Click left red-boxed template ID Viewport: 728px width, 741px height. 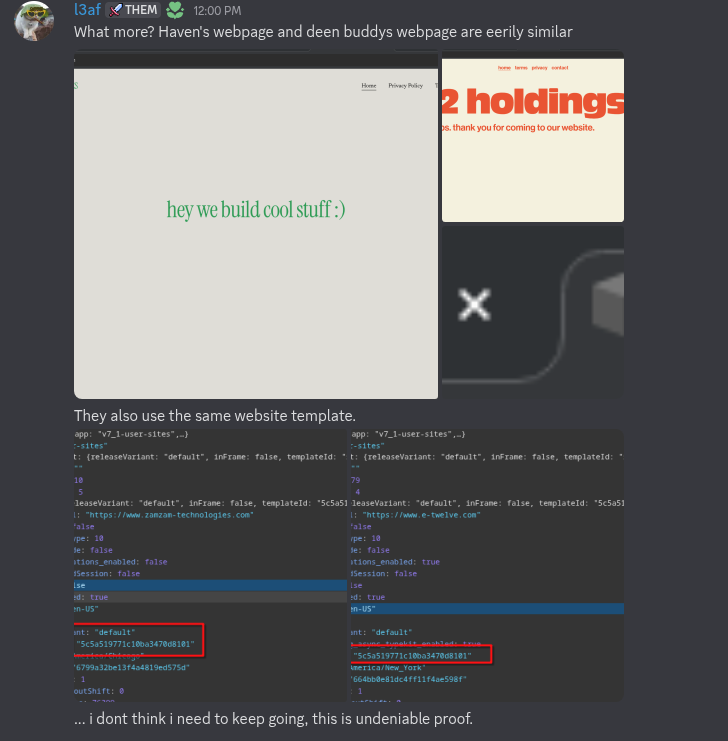tap(136, 644)
